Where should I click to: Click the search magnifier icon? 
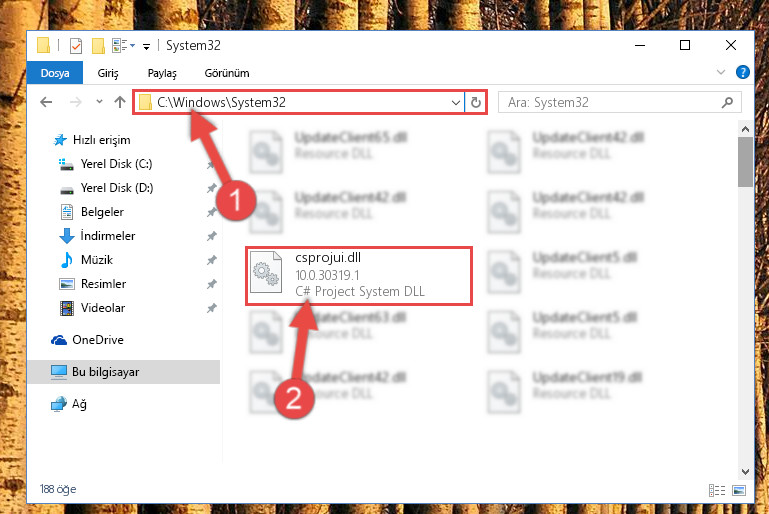(x=727, y=103)
